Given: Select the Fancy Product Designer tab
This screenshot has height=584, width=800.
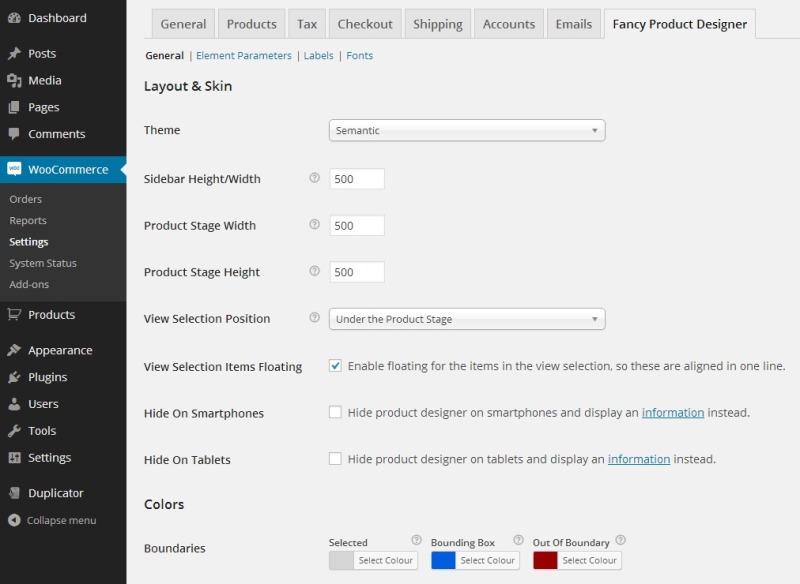Looking at the screenshot, I should pos(680,24).
